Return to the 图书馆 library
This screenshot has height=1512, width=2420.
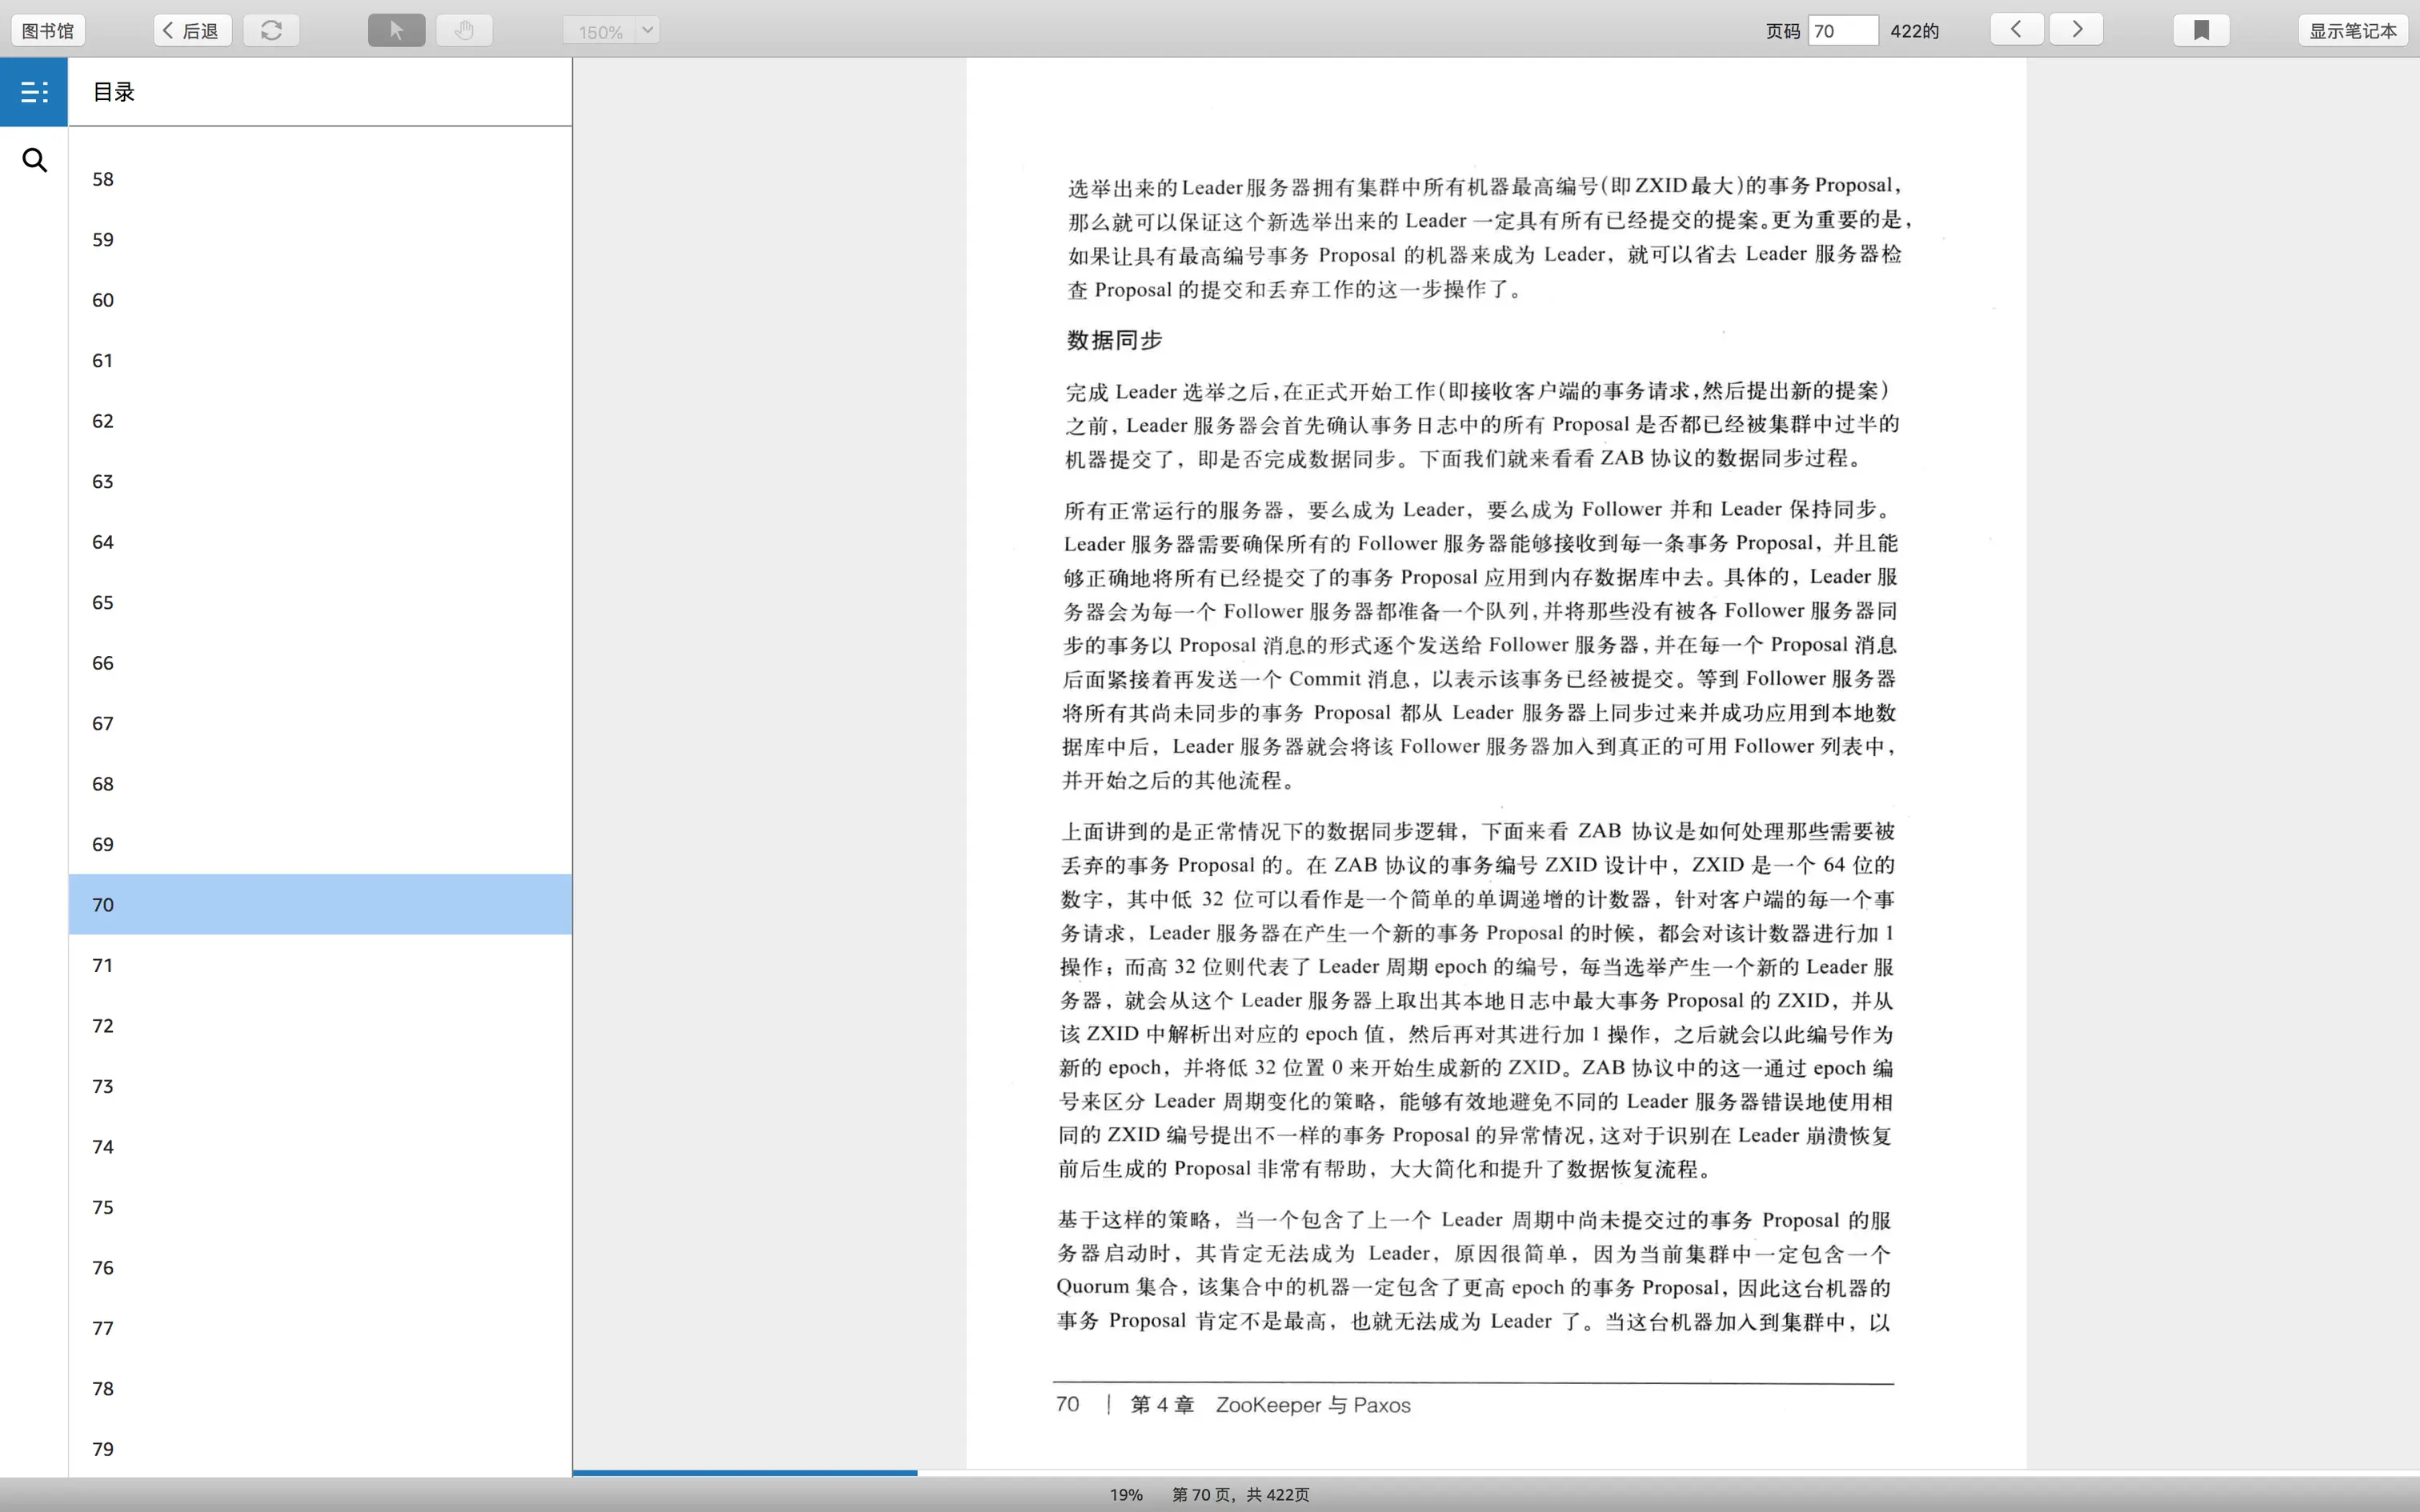click(x=48, y=30)
